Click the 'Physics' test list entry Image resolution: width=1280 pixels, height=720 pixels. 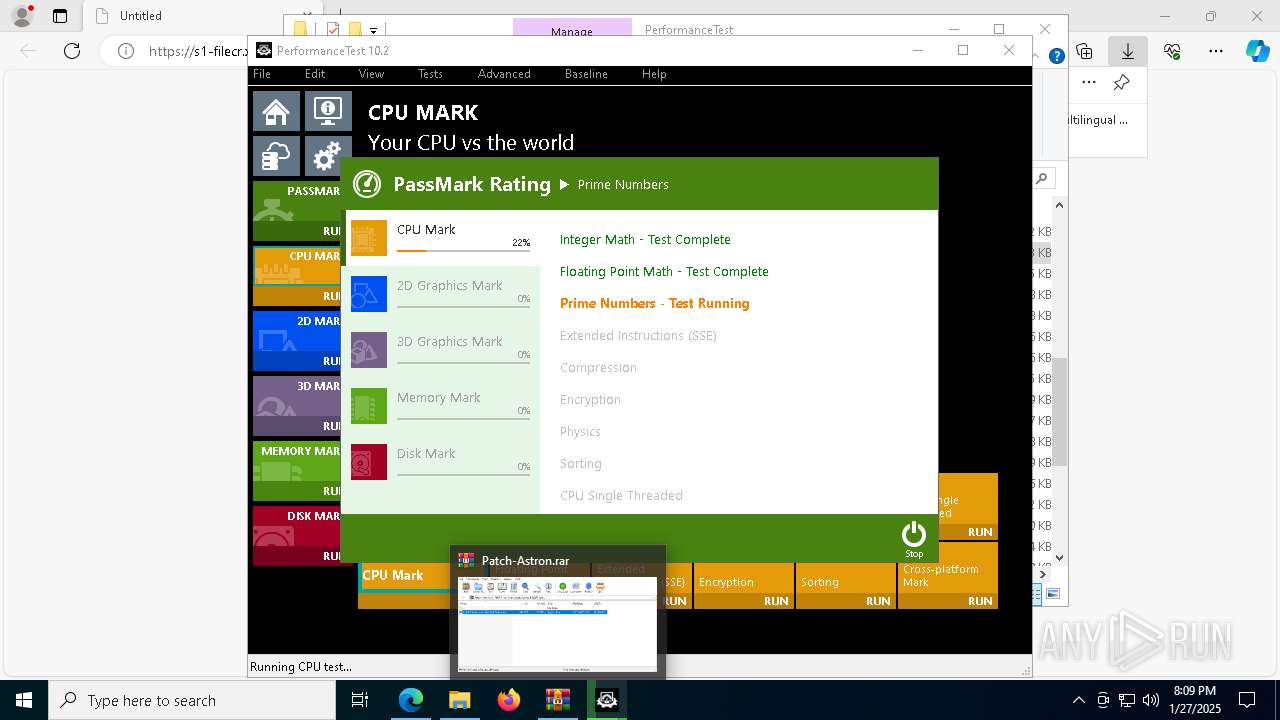point(580,431)
